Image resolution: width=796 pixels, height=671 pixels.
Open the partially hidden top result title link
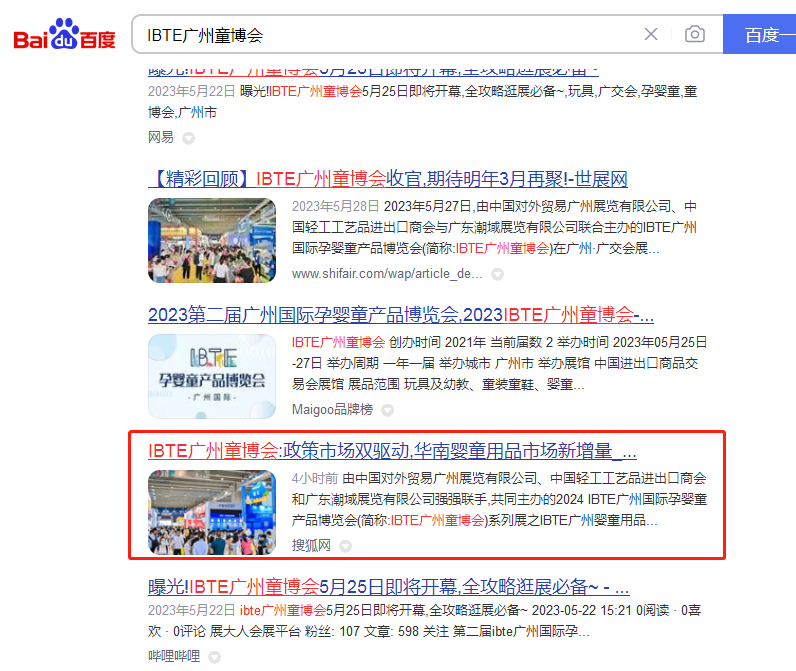373,71
